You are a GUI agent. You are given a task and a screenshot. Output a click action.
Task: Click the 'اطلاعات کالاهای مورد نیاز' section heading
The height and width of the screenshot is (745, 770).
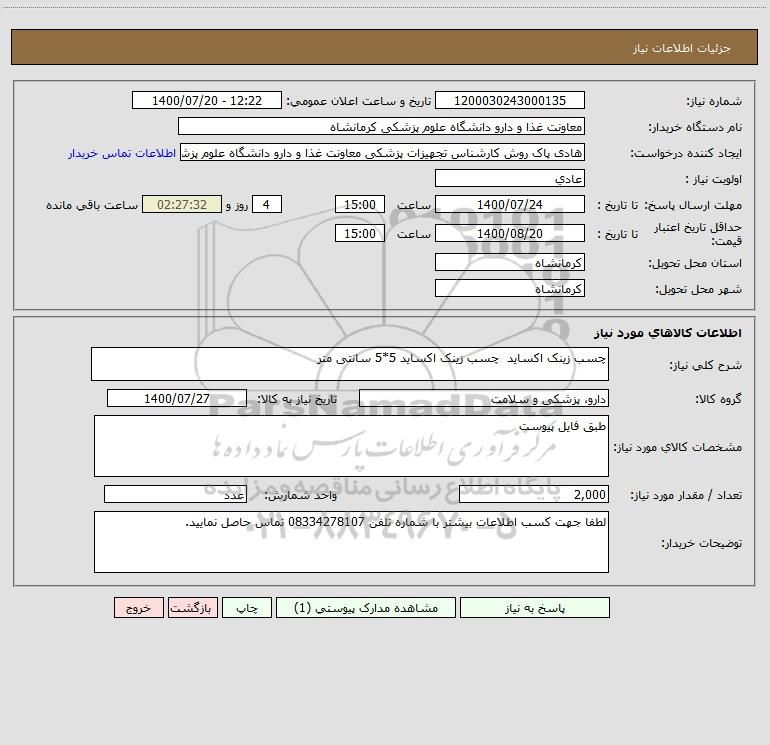coord(668,333)
